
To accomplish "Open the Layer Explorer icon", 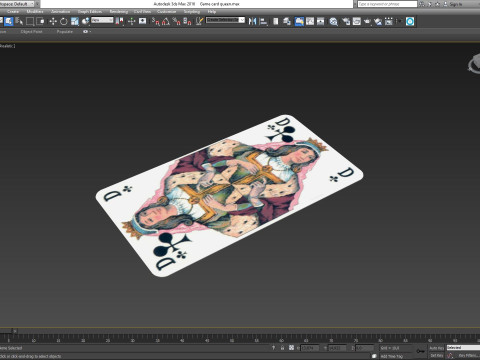I will click(x=287, y=21).
